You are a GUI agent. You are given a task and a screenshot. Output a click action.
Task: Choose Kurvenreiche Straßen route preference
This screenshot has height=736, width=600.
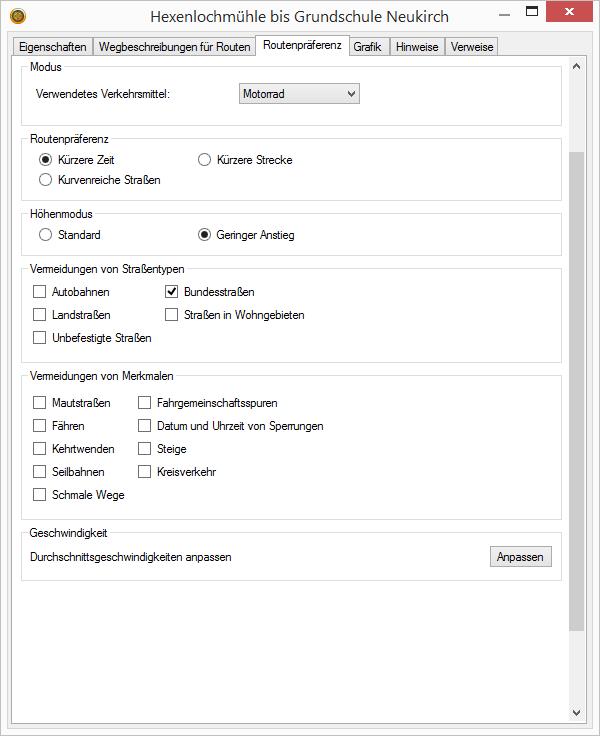46,180
